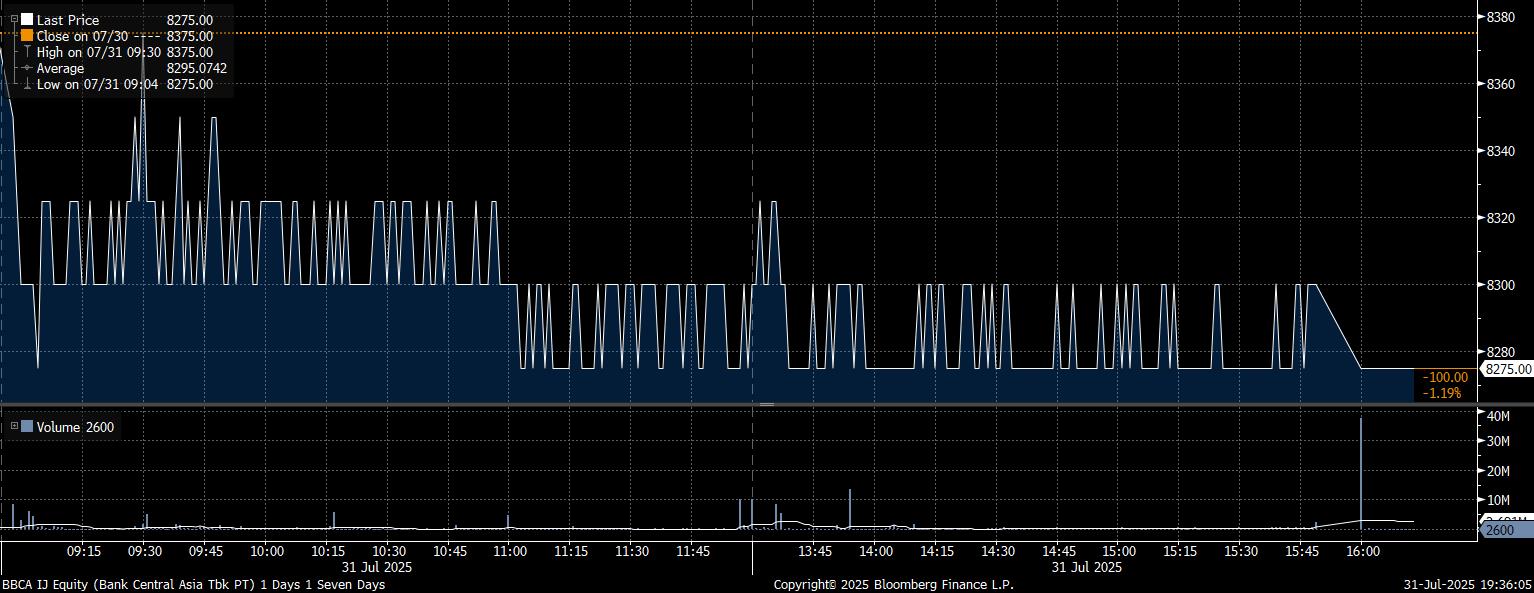Expand the Volume legend box
The height and width of the screenshot is (593, 1534).
click(x=14, y=427)
